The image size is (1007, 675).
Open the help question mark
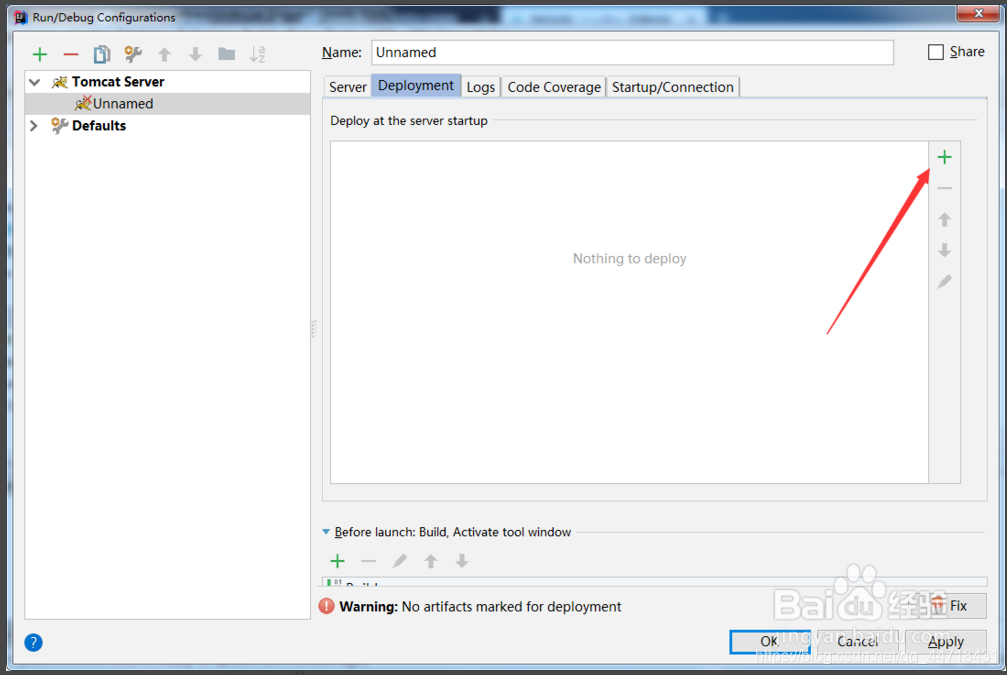33,642
